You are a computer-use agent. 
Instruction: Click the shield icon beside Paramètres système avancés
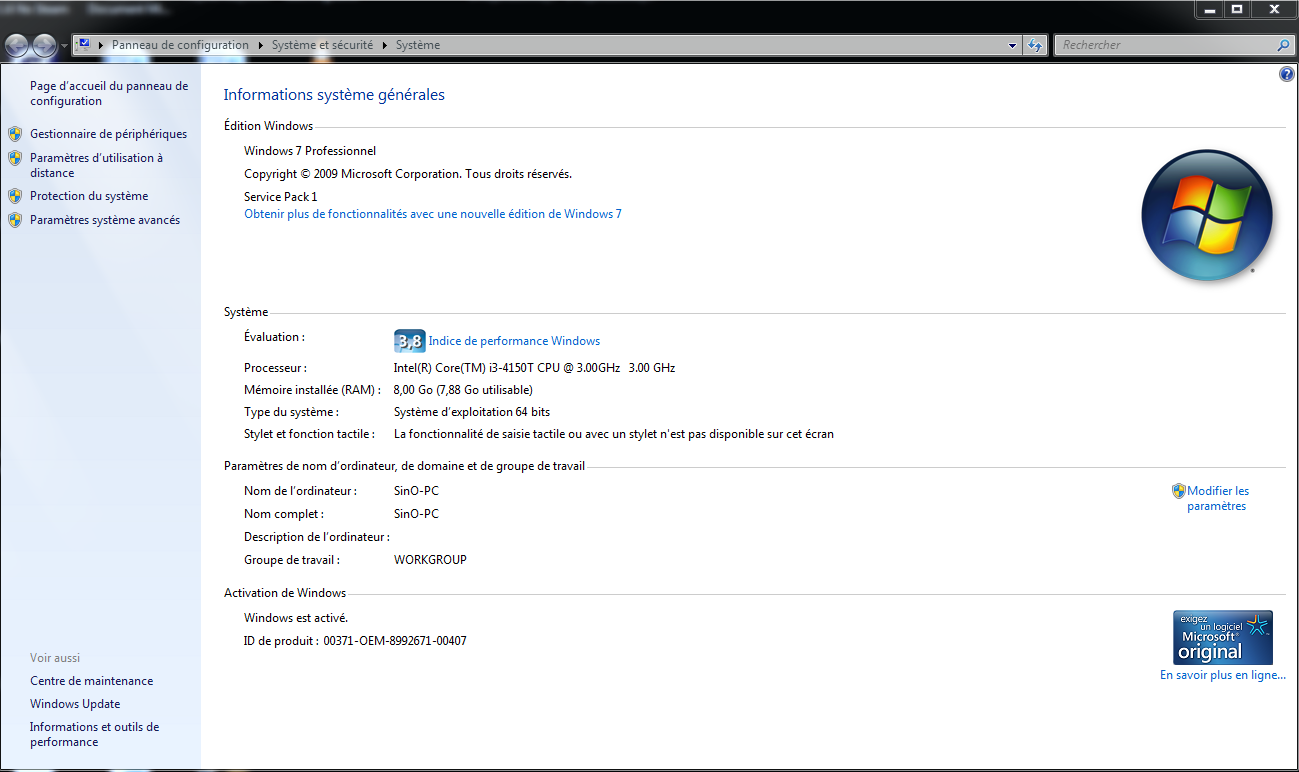pyautogui.click(x=15, y=220)
